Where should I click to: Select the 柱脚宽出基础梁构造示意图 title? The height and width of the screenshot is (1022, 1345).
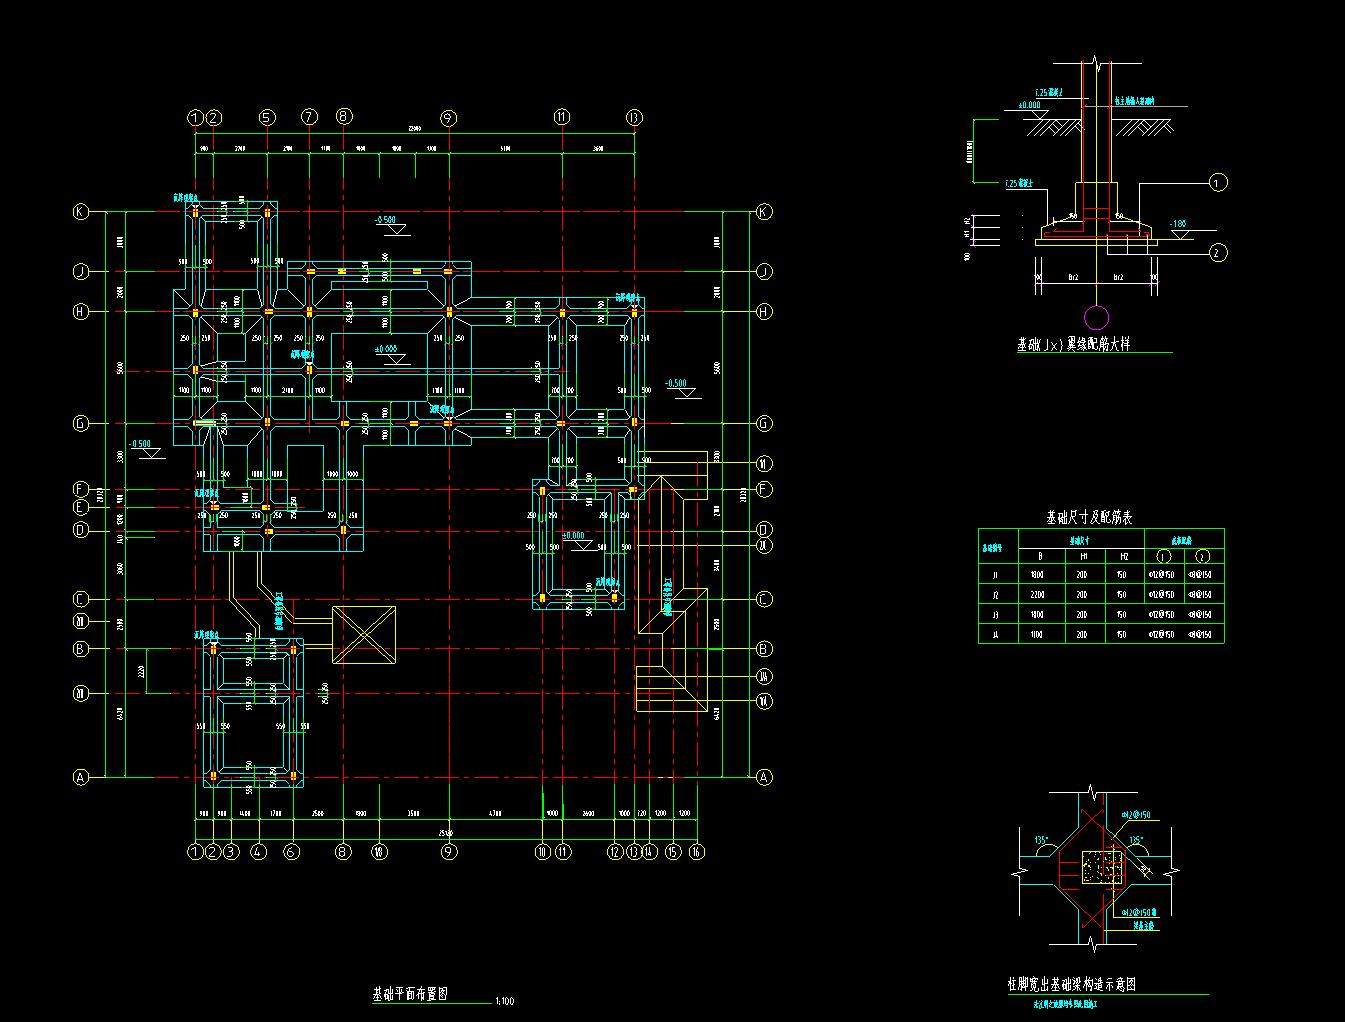pyautogui.click(x=1071, y=984)
